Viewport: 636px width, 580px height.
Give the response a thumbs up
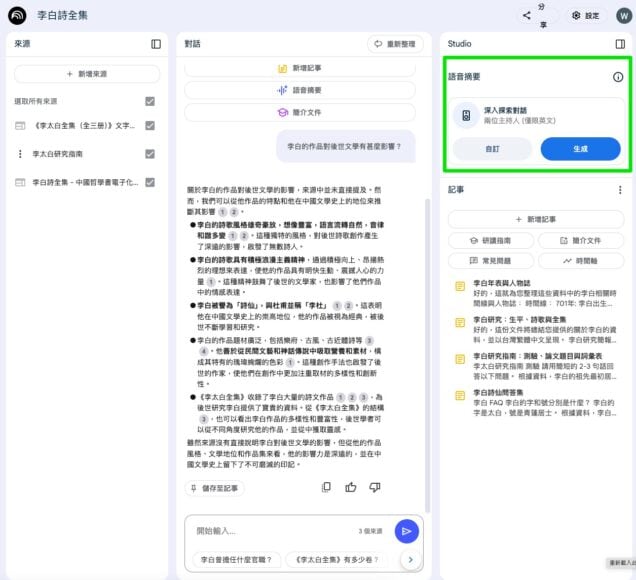tap(350, 487)
